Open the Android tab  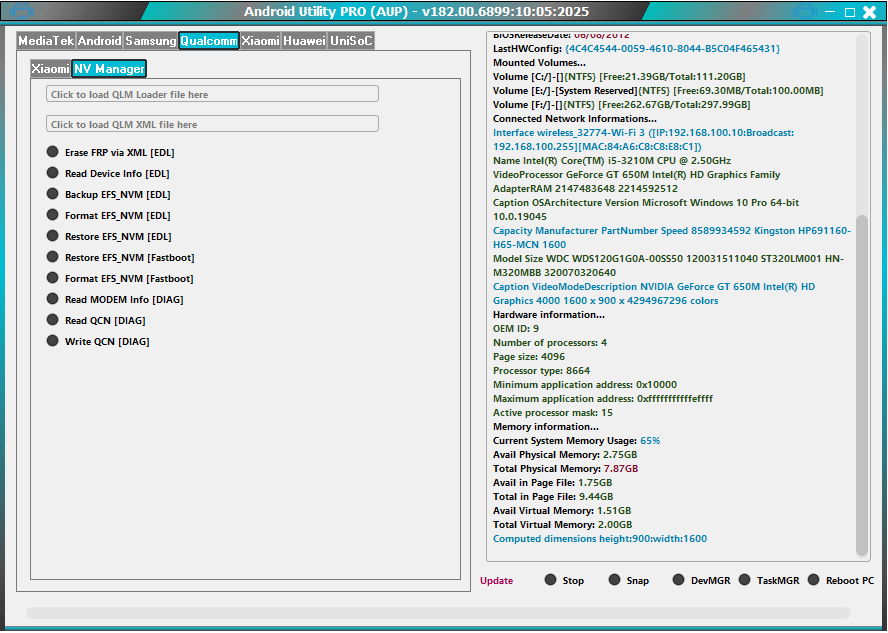tap(100, 41)
